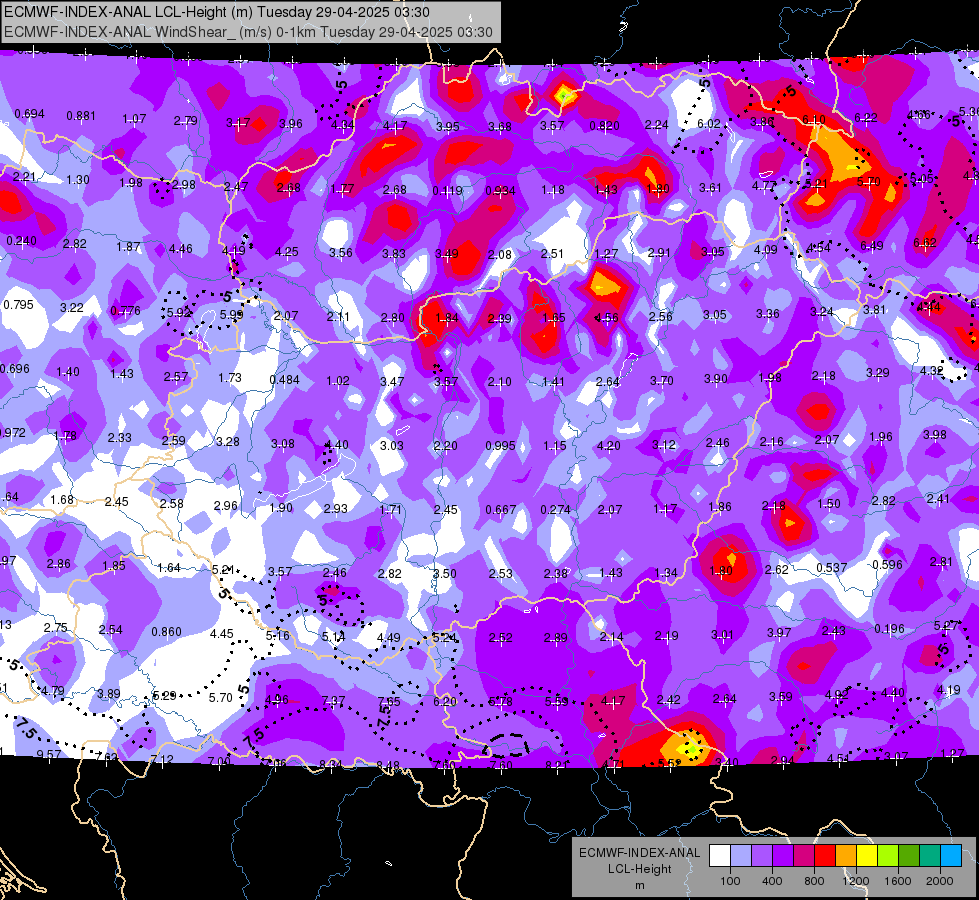Click the wind shear value 0.596
Screen dimensions: 979x900
[887, 565]
